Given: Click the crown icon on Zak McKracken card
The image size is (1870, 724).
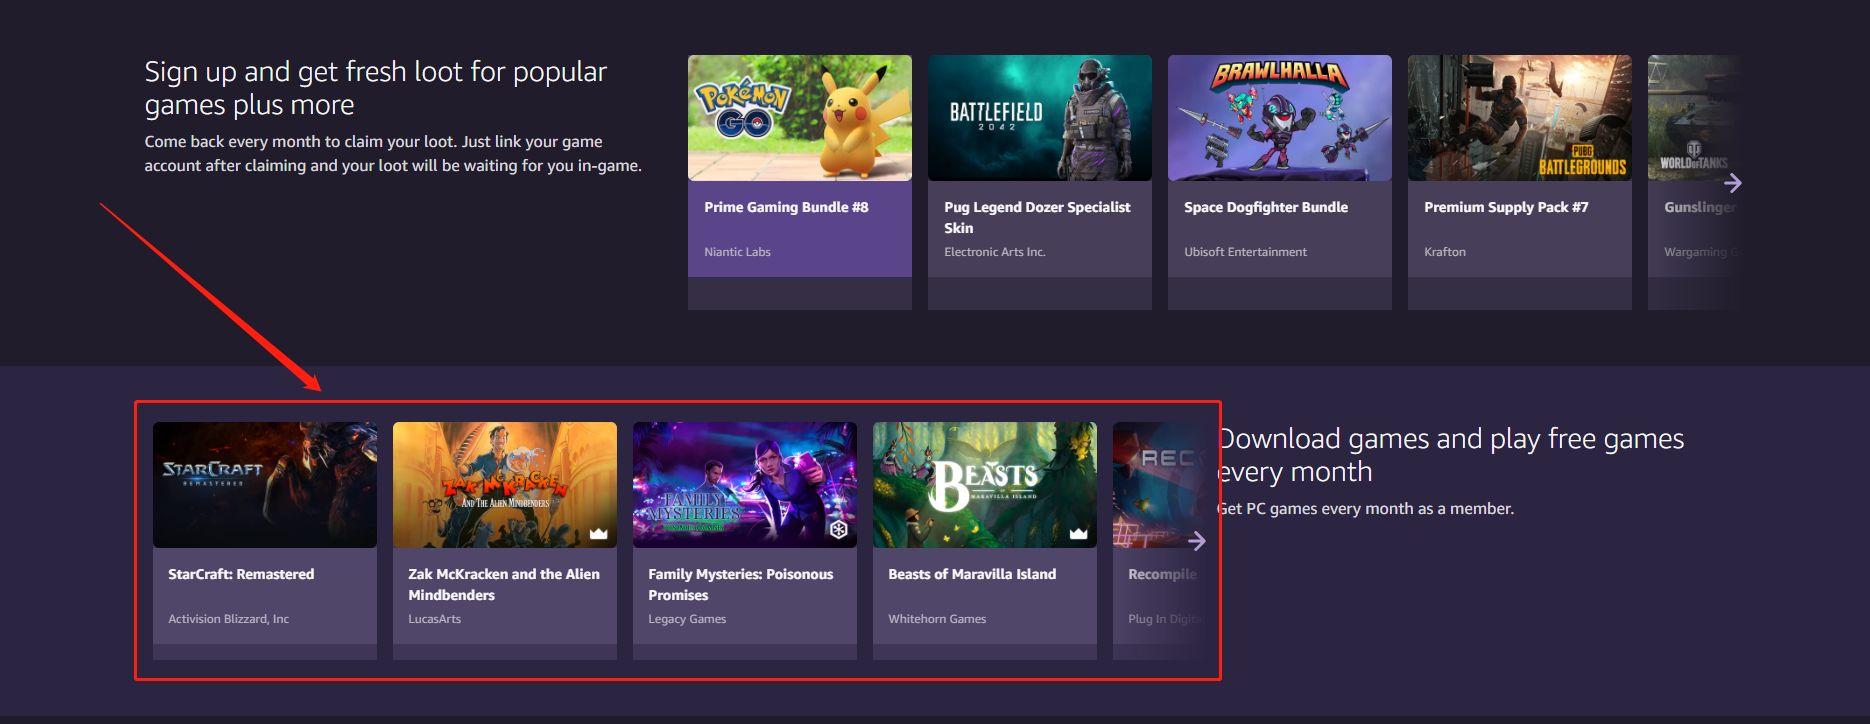Looking at the screenshot, I should pos(599,533).
